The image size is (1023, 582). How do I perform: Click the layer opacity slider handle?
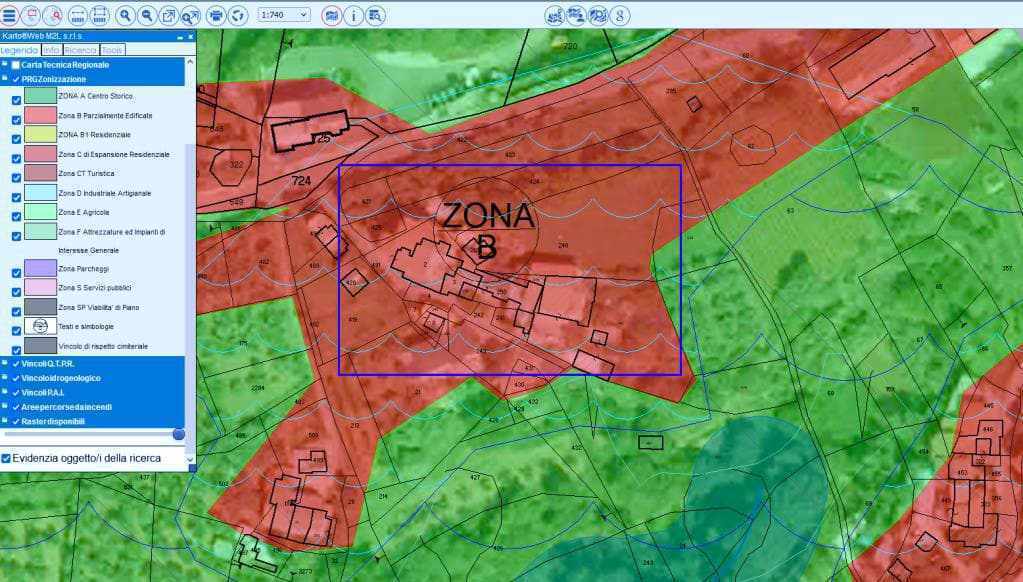[179, 434]
